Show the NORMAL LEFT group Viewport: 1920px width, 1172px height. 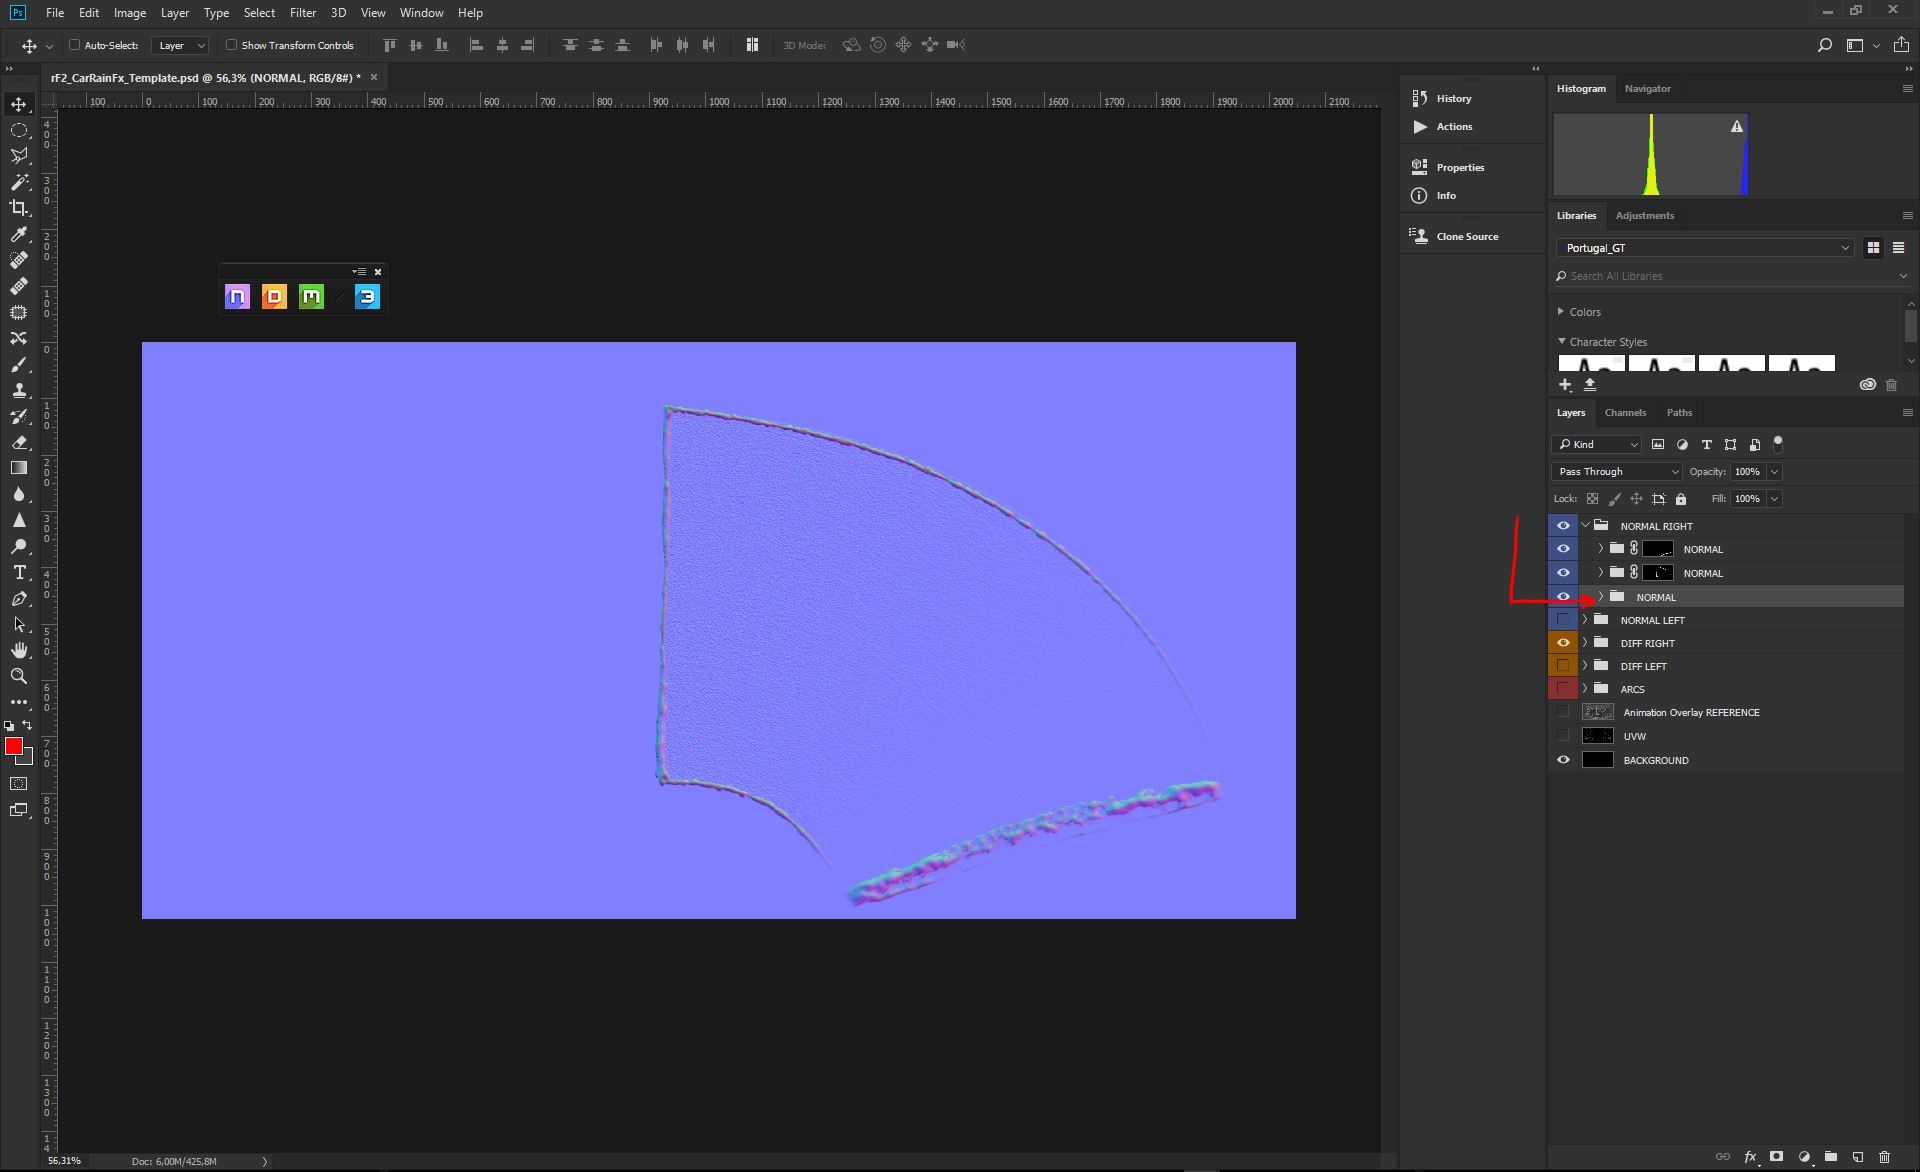click(x=1563, y=620)
